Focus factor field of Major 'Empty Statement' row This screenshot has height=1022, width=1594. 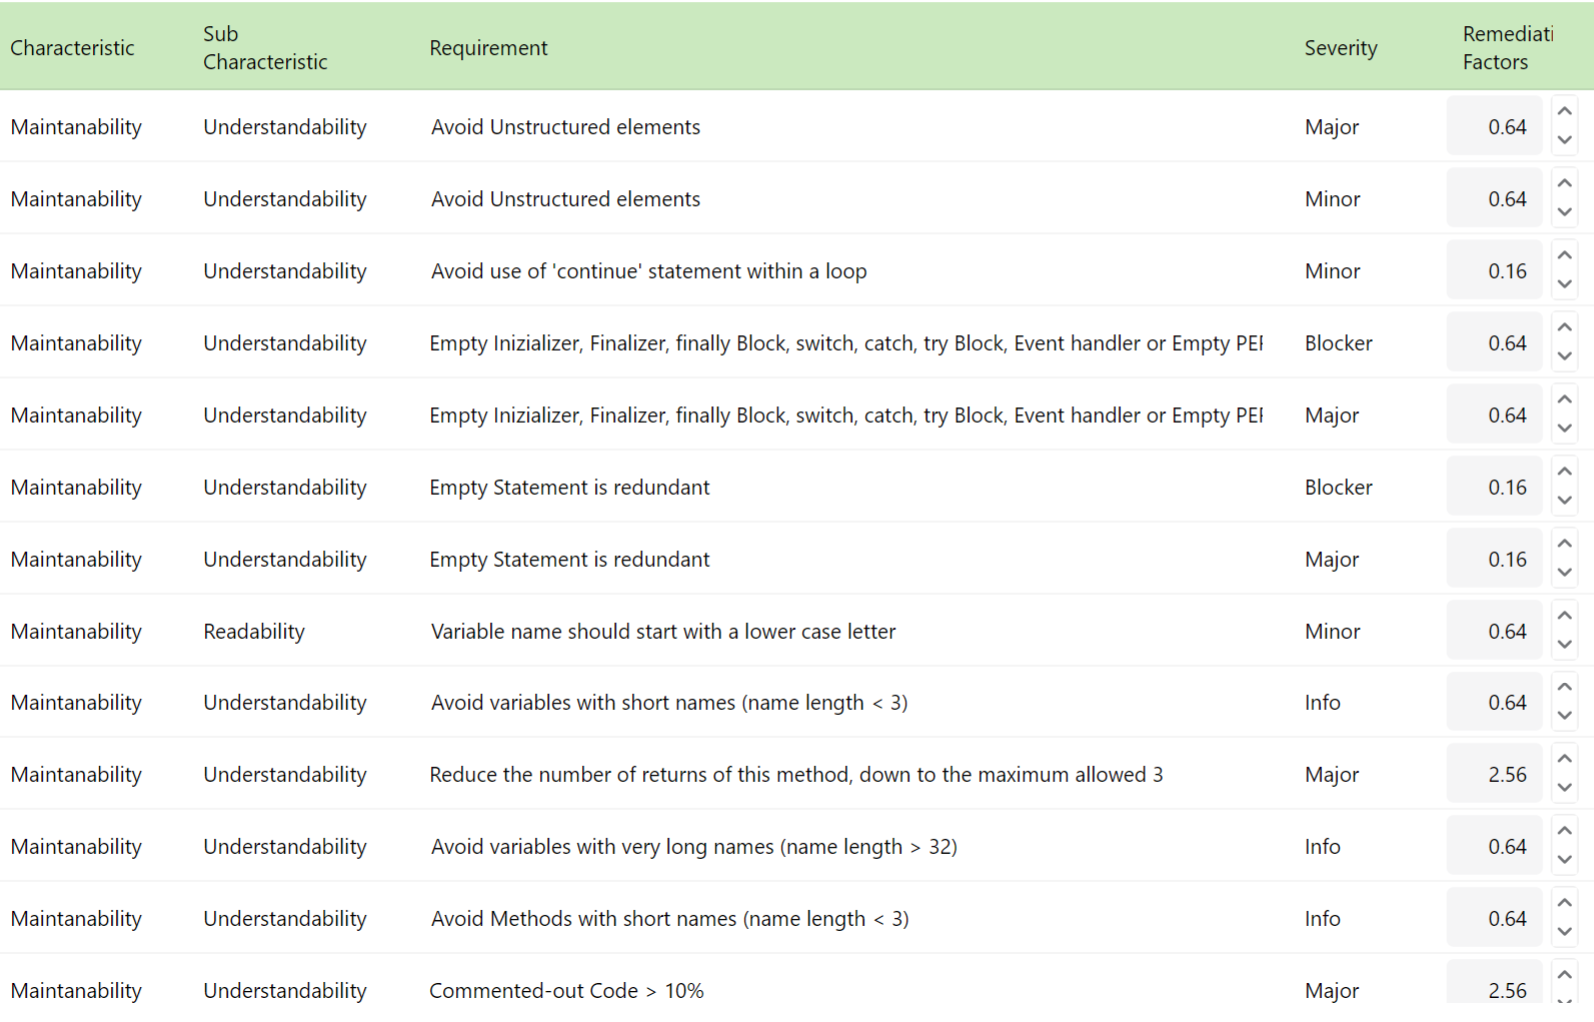pyautogui.click(x=1495, y=559)
